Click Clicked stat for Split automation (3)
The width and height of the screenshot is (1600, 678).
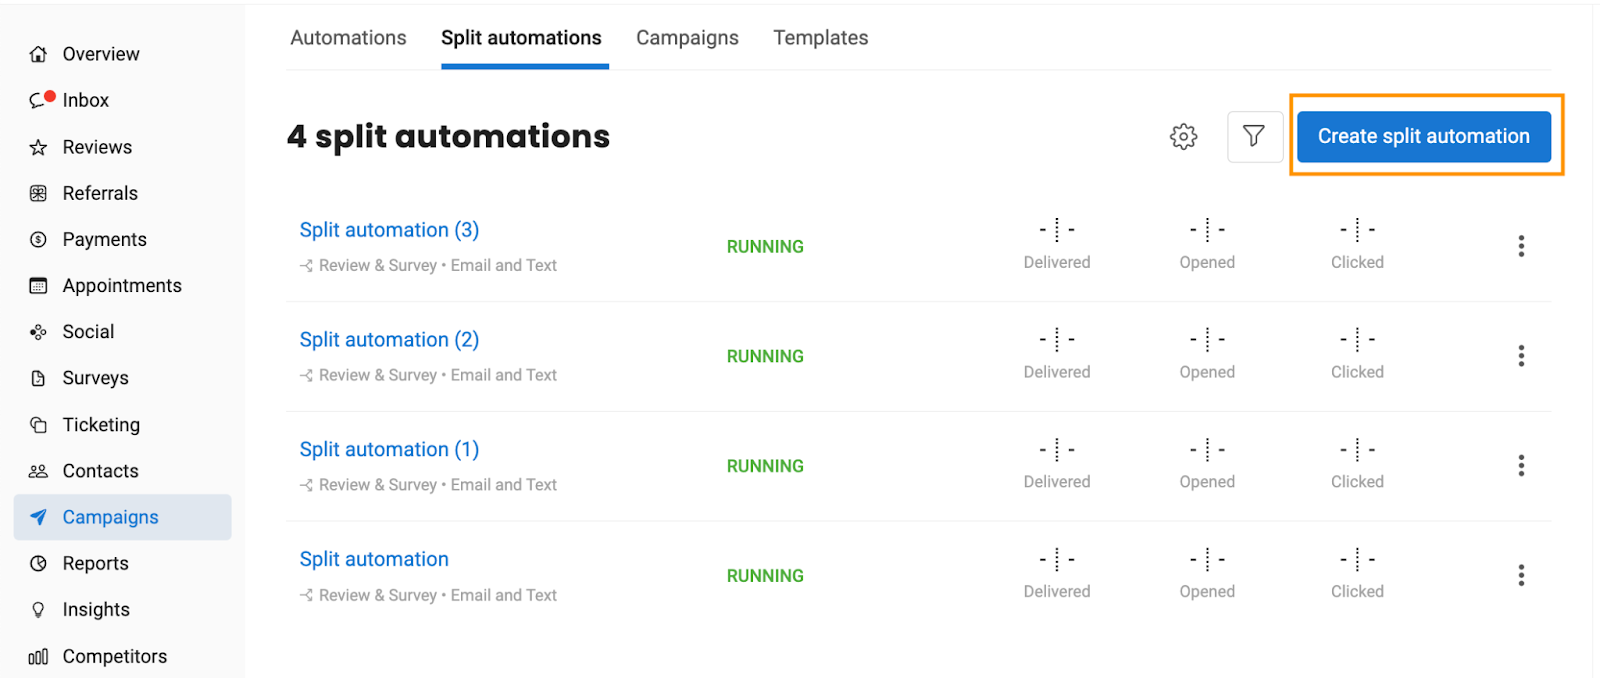1357,246
